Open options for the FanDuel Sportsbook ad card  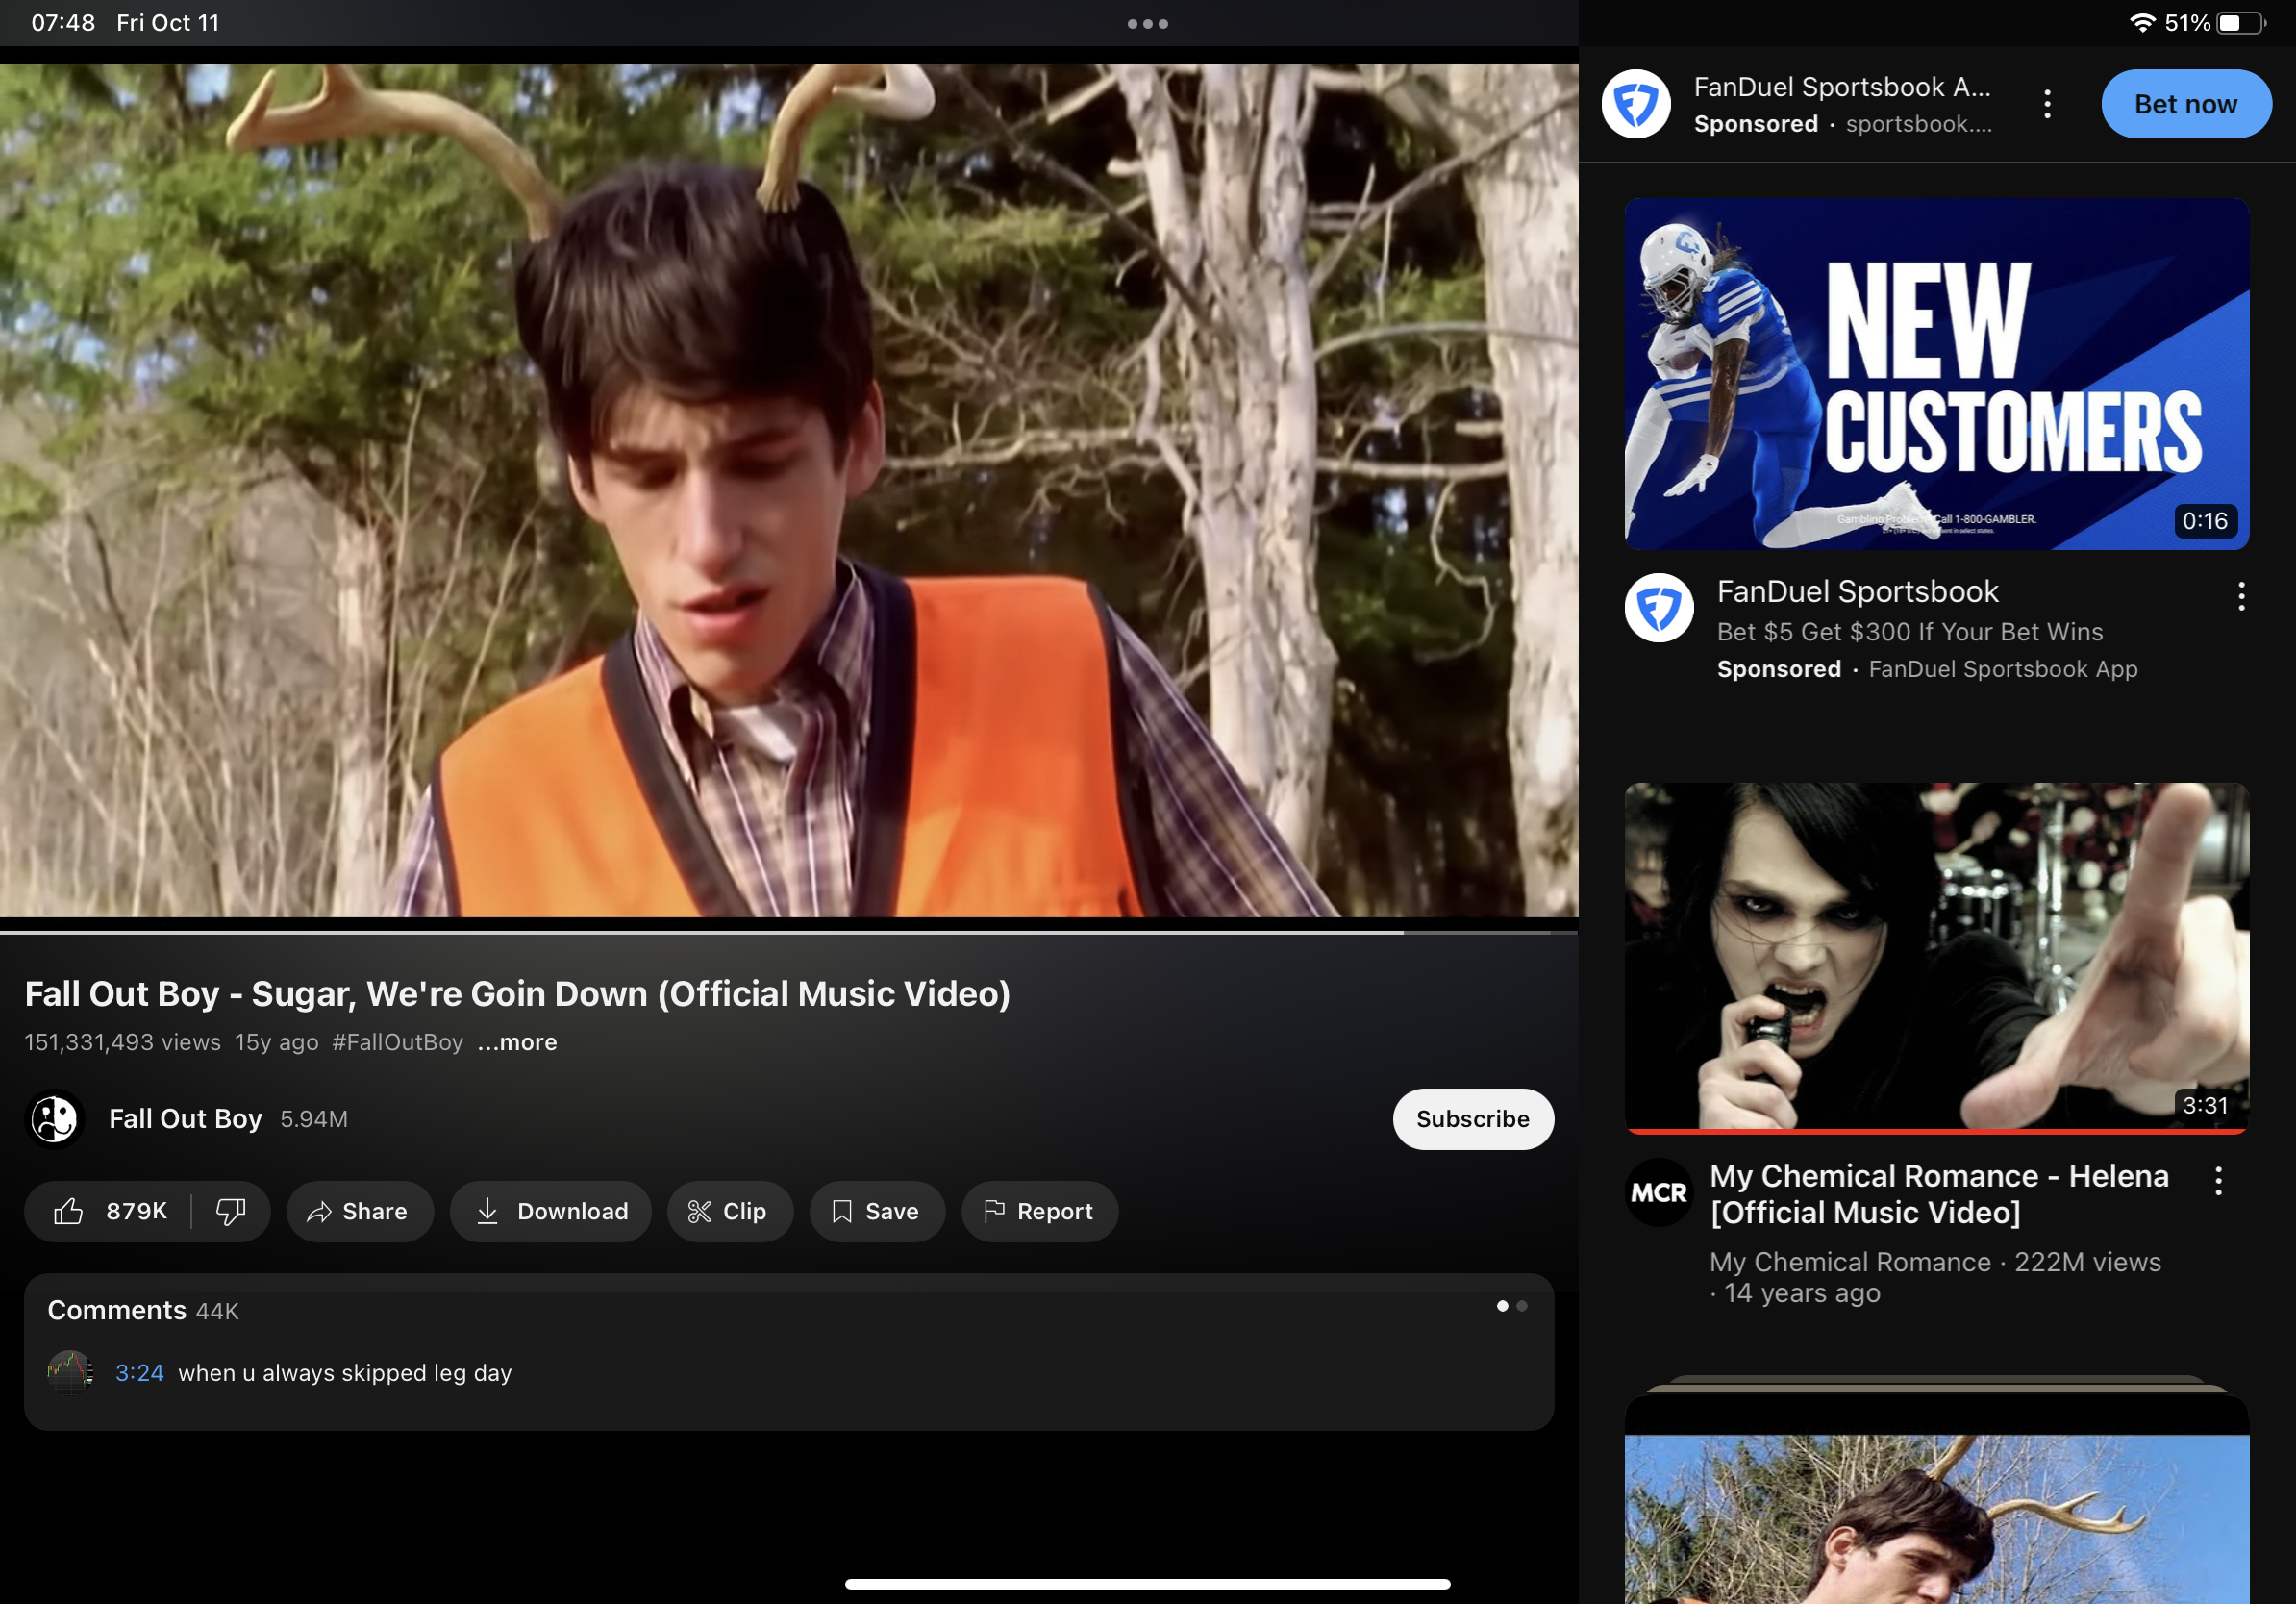(2241, 596)
